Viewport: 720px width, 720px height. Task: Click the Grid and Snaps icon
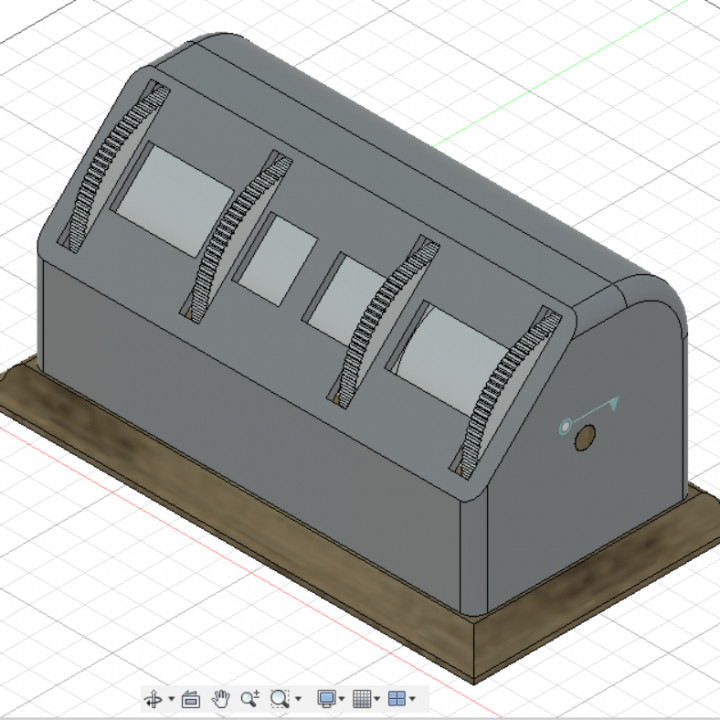coord(362,698)
